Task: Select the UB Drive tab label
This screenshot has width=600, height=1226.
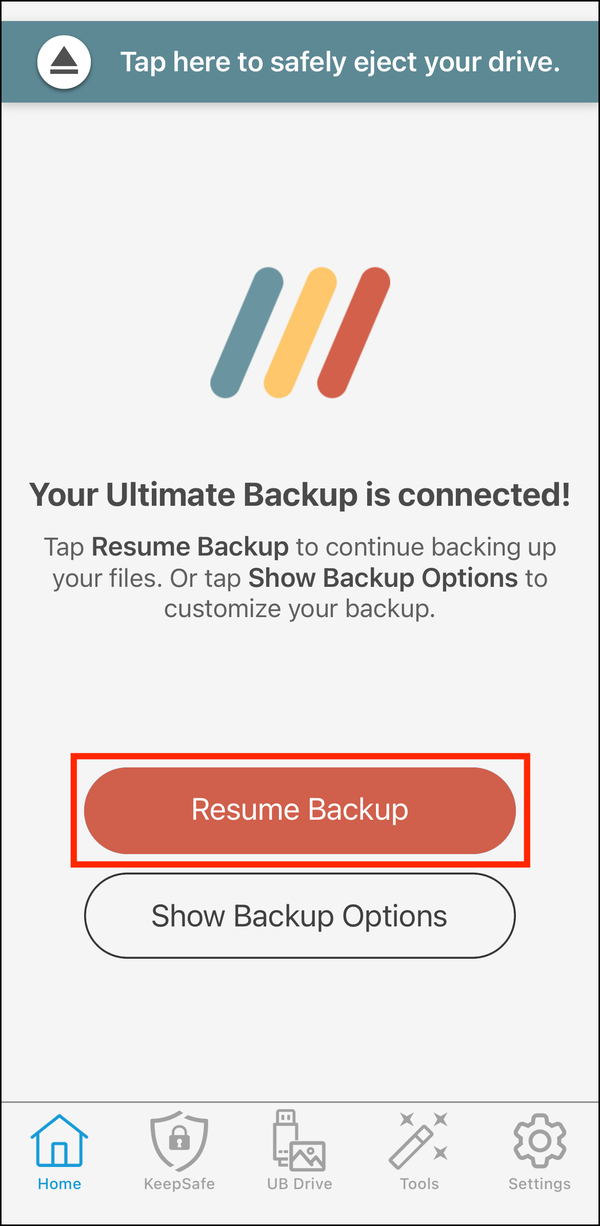Action: tap(299, 1184)
